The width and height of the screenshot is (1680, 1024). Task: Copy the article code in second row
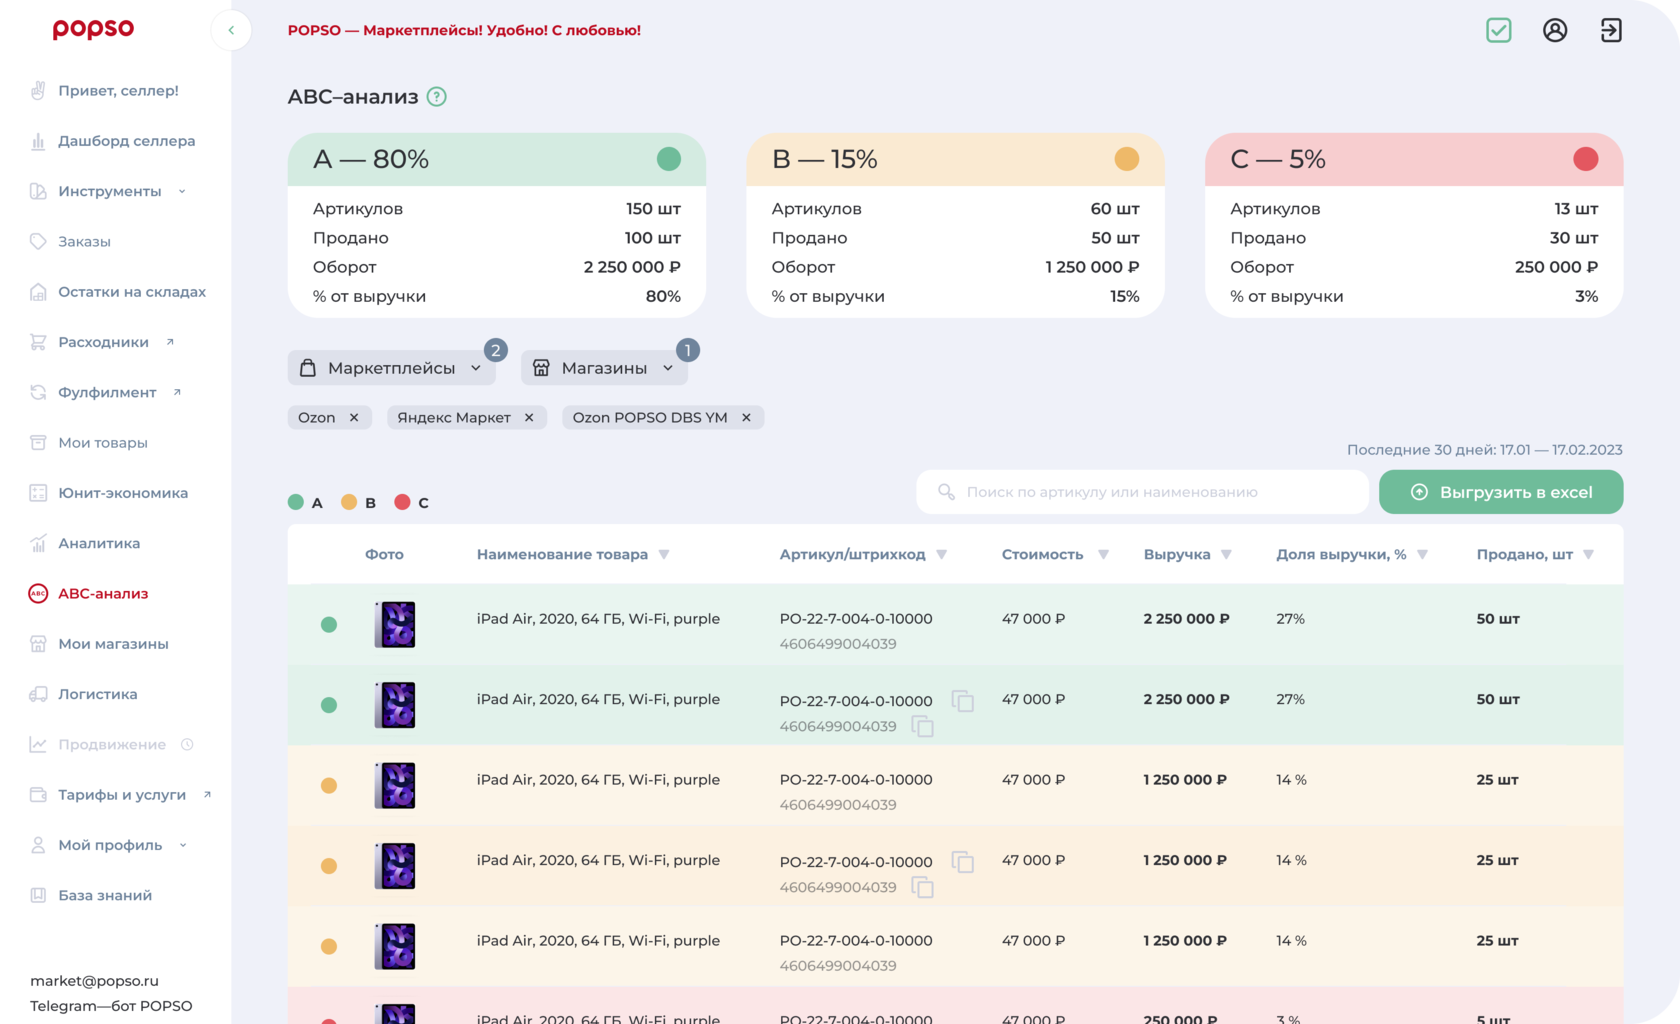pos(963,701)
